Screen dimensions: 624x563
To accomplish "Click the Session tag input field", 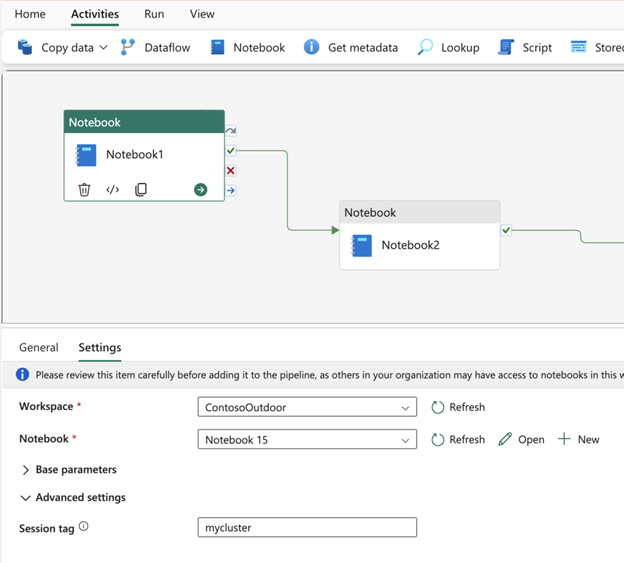I will (307, 527).
